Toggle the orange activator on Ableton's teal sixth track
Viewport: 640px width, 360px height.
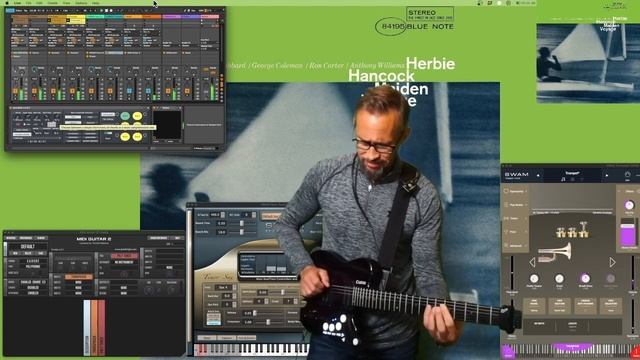110,91
